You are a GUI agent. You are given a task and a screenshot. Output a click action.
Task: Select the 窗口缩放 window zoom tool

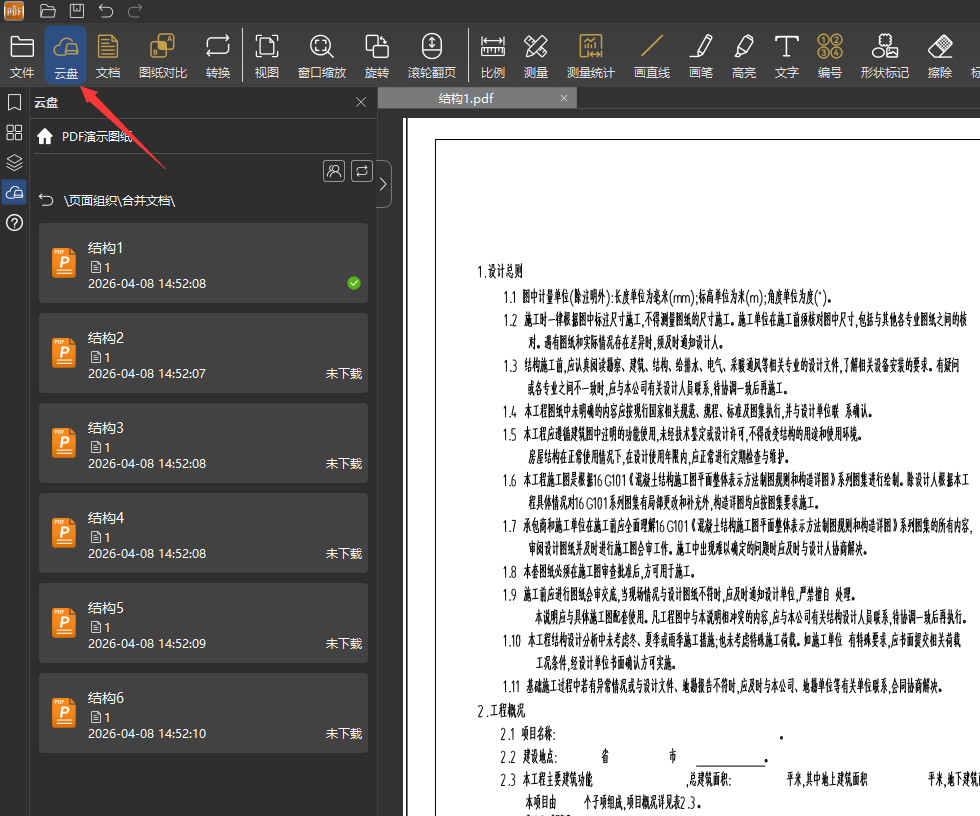pos(321,55)
